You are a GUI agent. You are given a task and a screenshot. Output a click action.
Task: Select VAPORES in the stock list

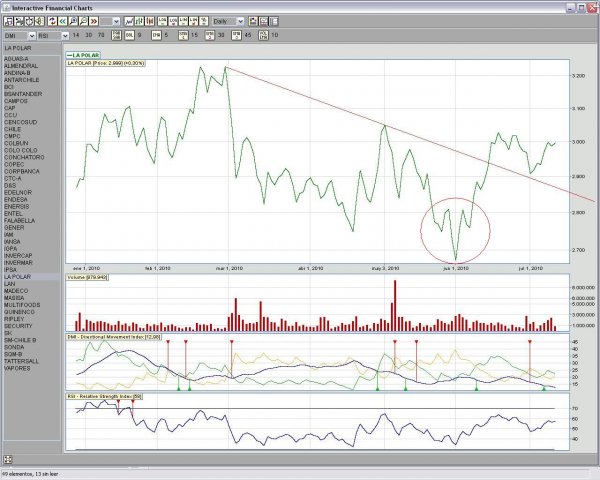point(17,368)
